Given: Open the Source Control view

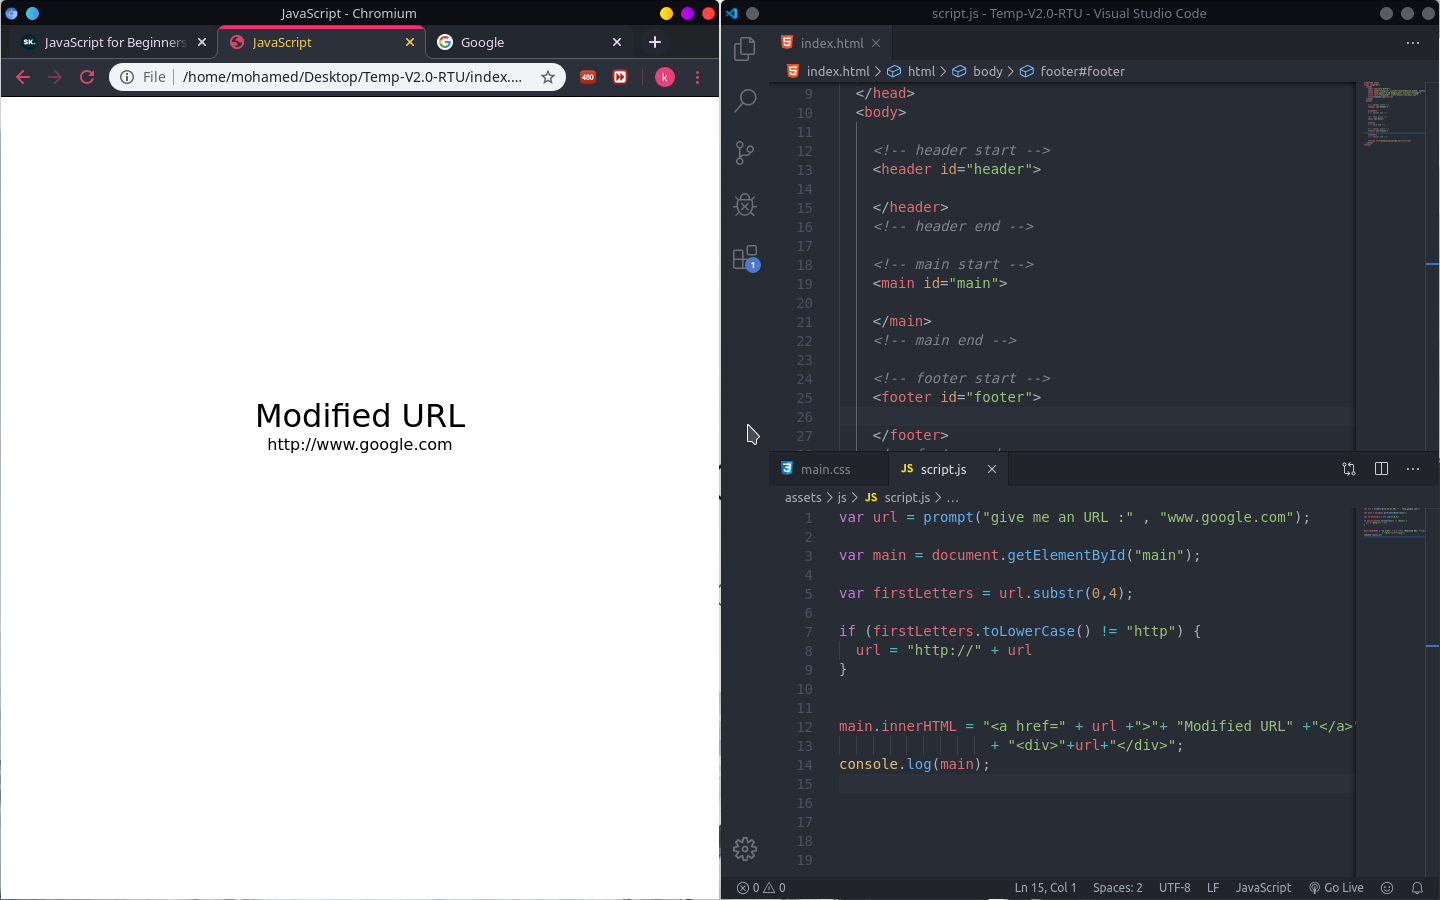Looking at the screenshot, I should coord(745,153).
